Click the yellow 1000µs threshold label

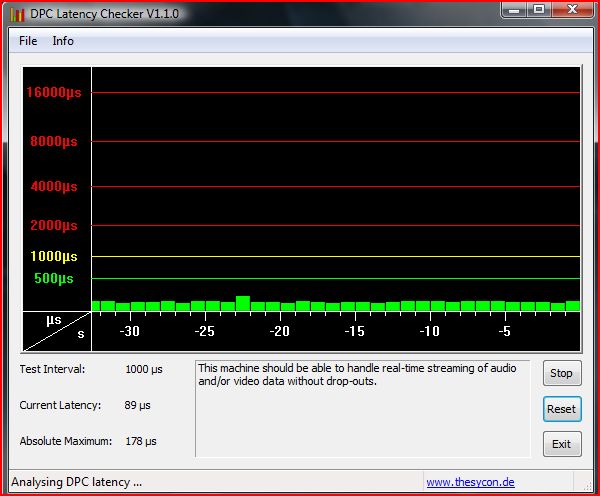[x=53, y=256]
